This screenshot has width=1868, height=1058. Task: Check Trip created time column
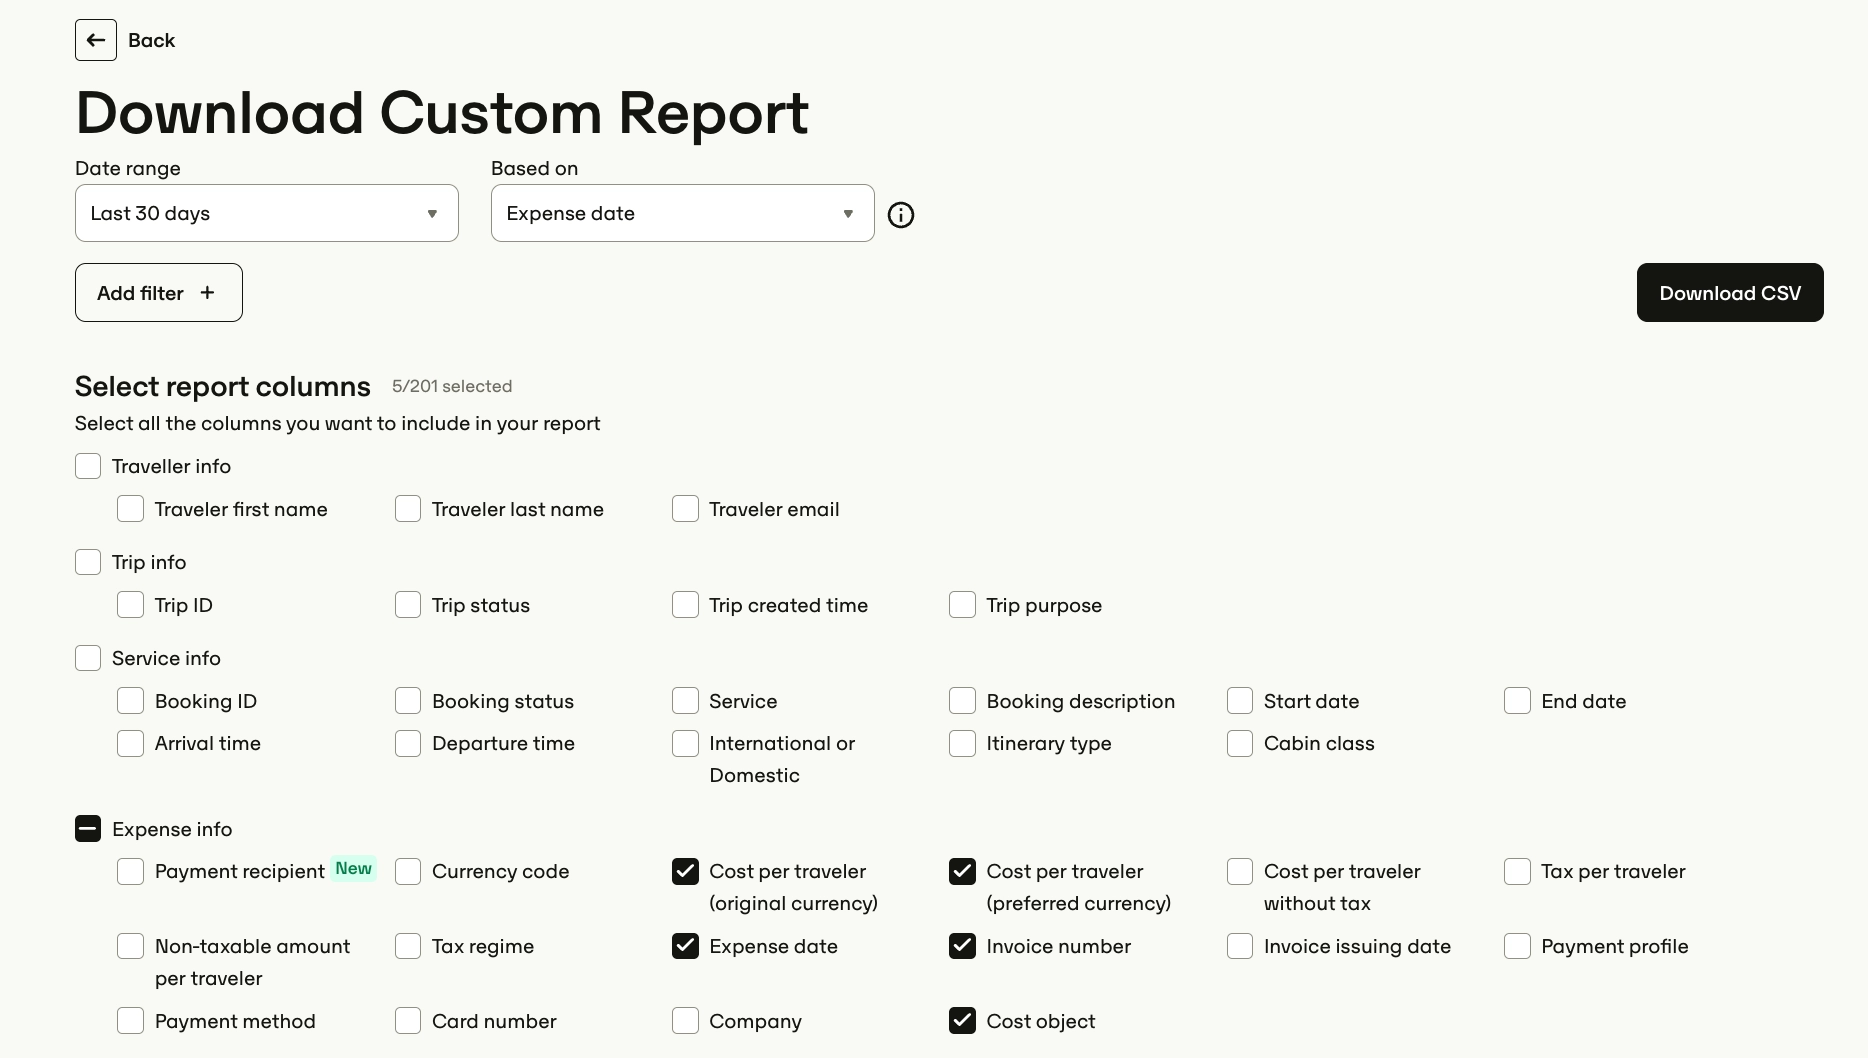[685, 605]
